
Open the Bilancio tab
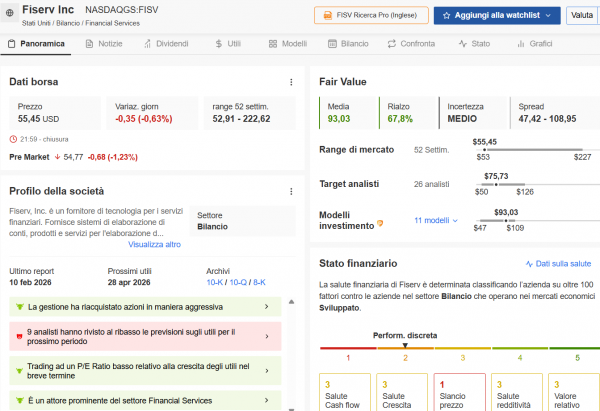pos(347,44)
